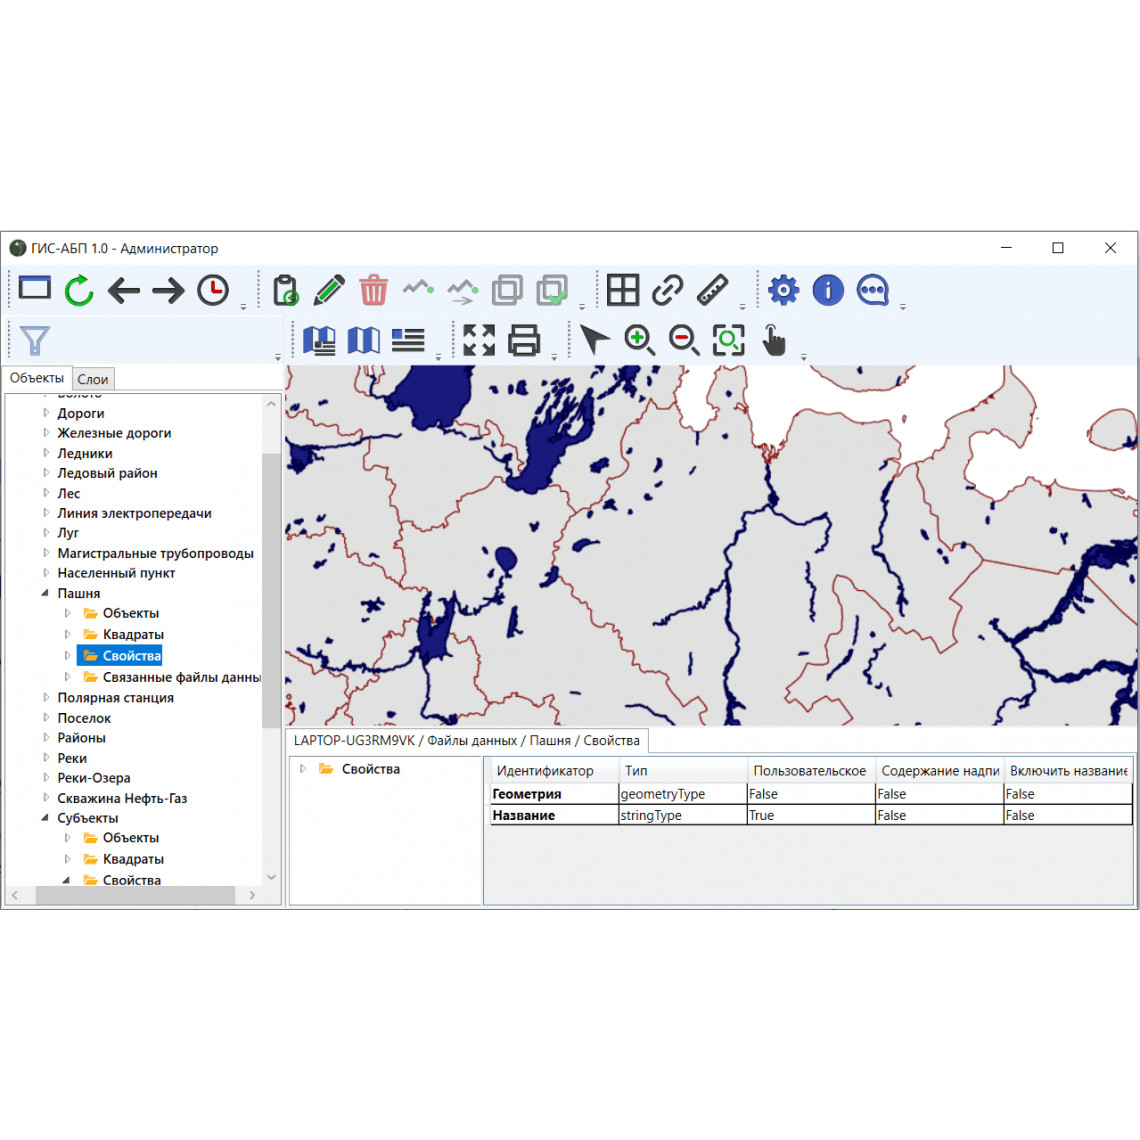Click the four-square grid icon
The width and height of the screenshot is (1140, 1140).
click(x=623, y=290)
